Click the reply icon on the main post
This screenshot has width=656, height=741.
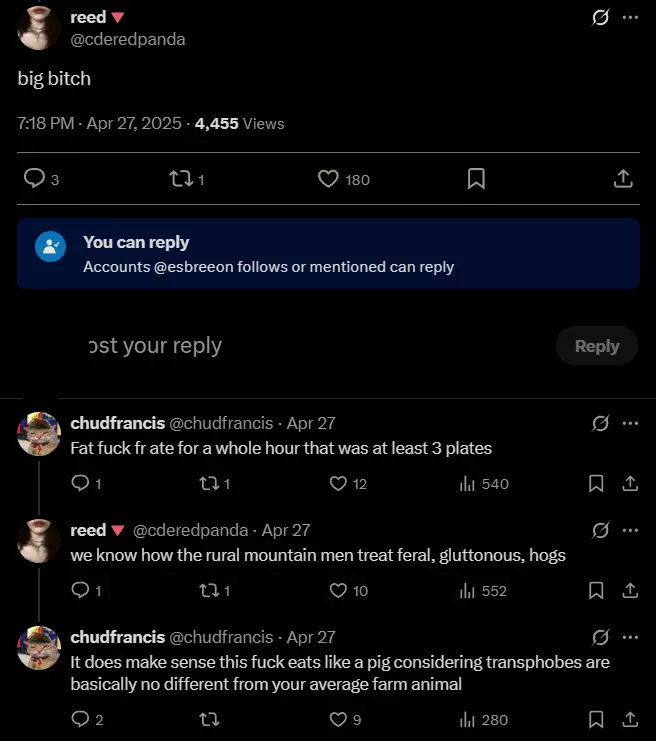(34, 179)
